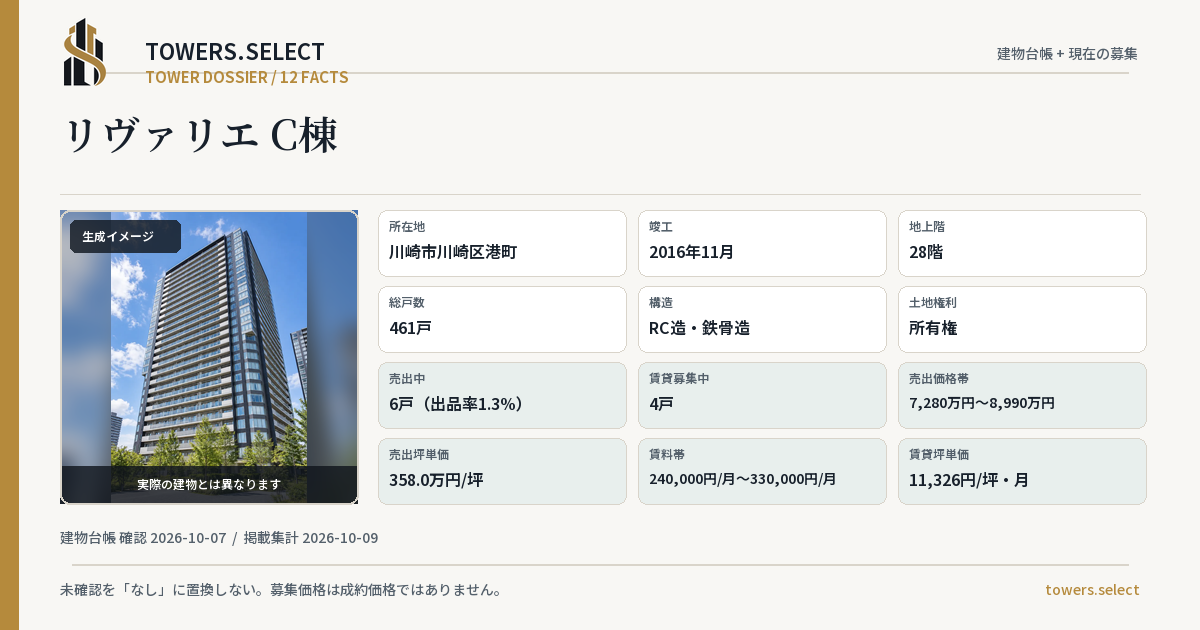Click the TOWERS.SELECT tower logo icon
Image resolution: width=1200 pixels, height=630 pixels.
(85, 52)
